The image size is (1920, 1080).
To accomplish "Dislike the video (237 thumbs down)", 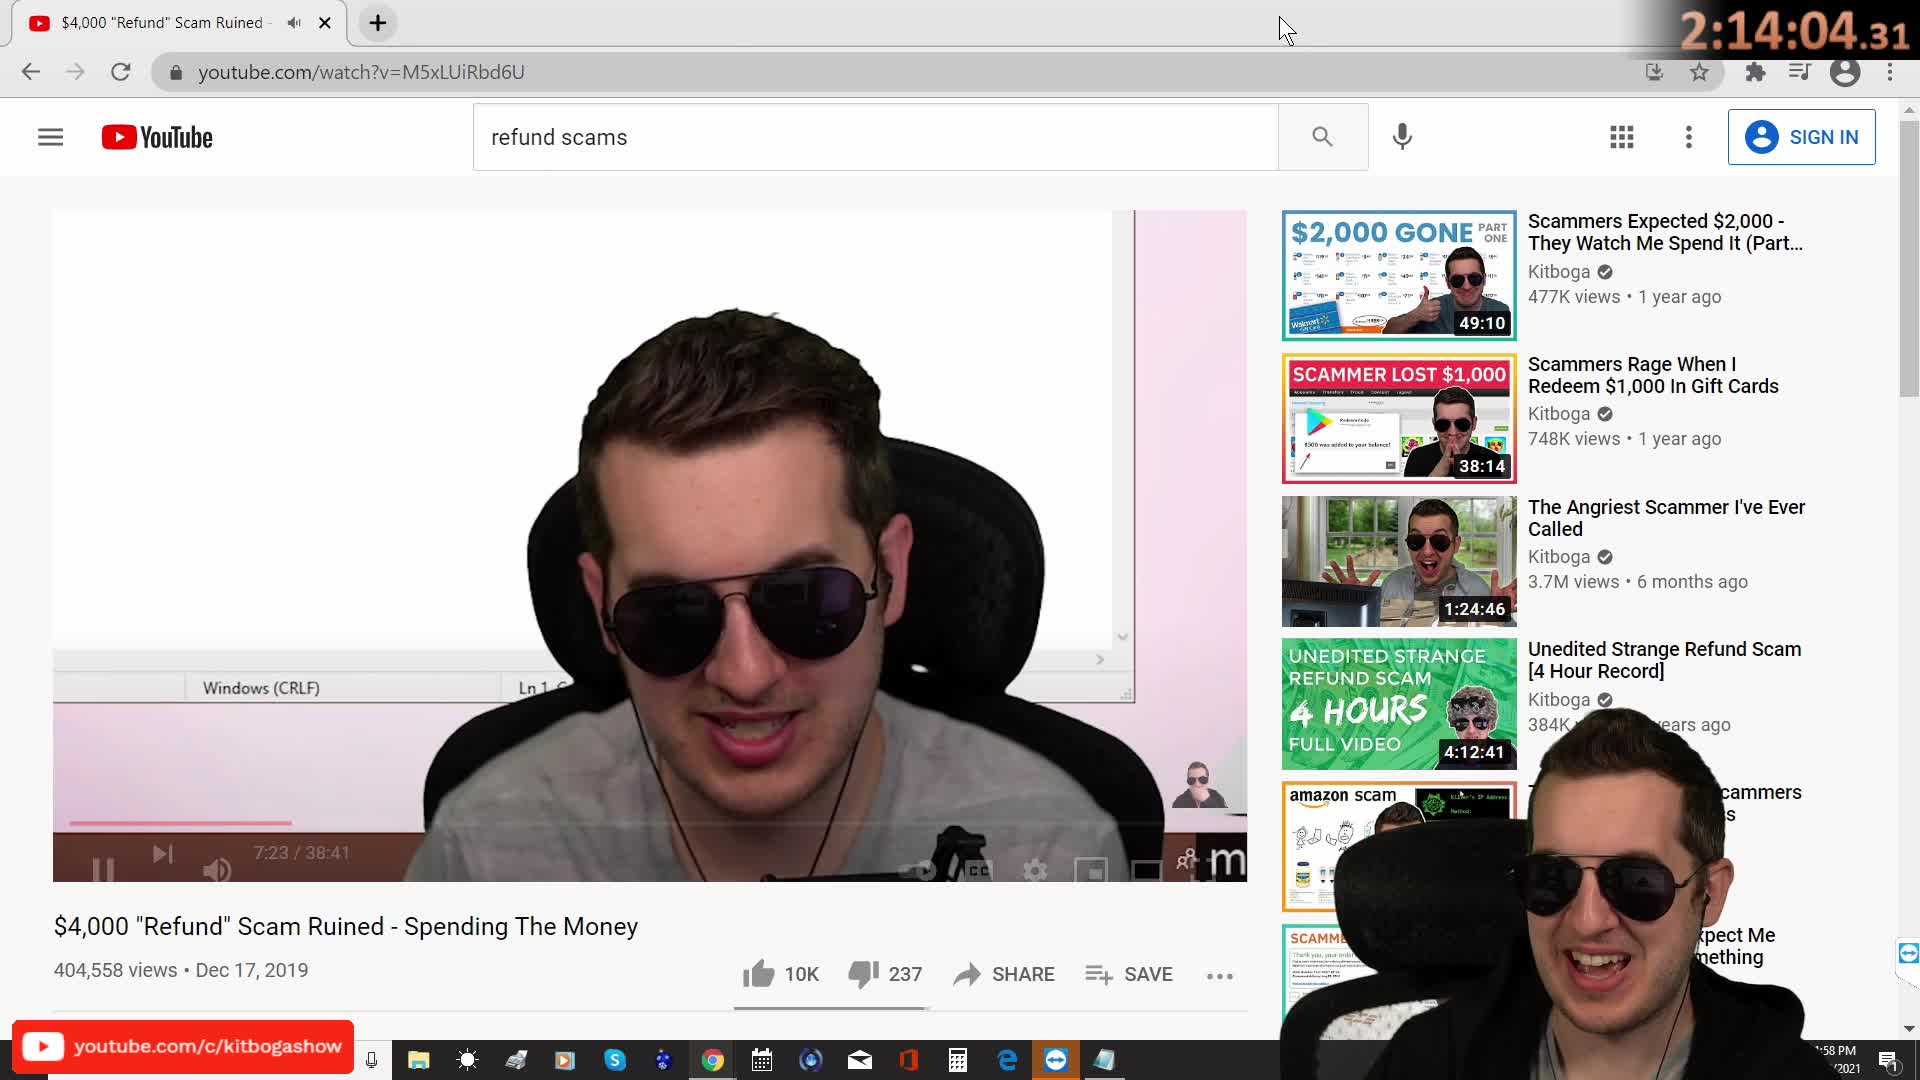I will [x=884, y=974].
